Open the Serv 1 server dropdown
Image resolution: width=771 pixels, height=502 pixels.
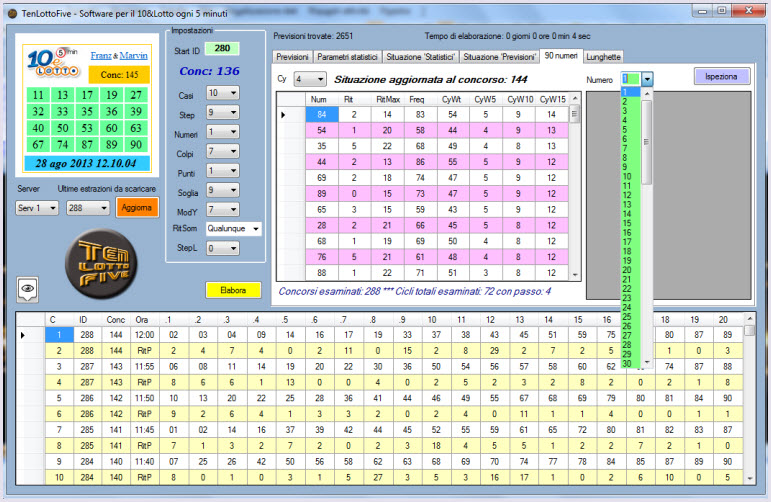(37, 208)
